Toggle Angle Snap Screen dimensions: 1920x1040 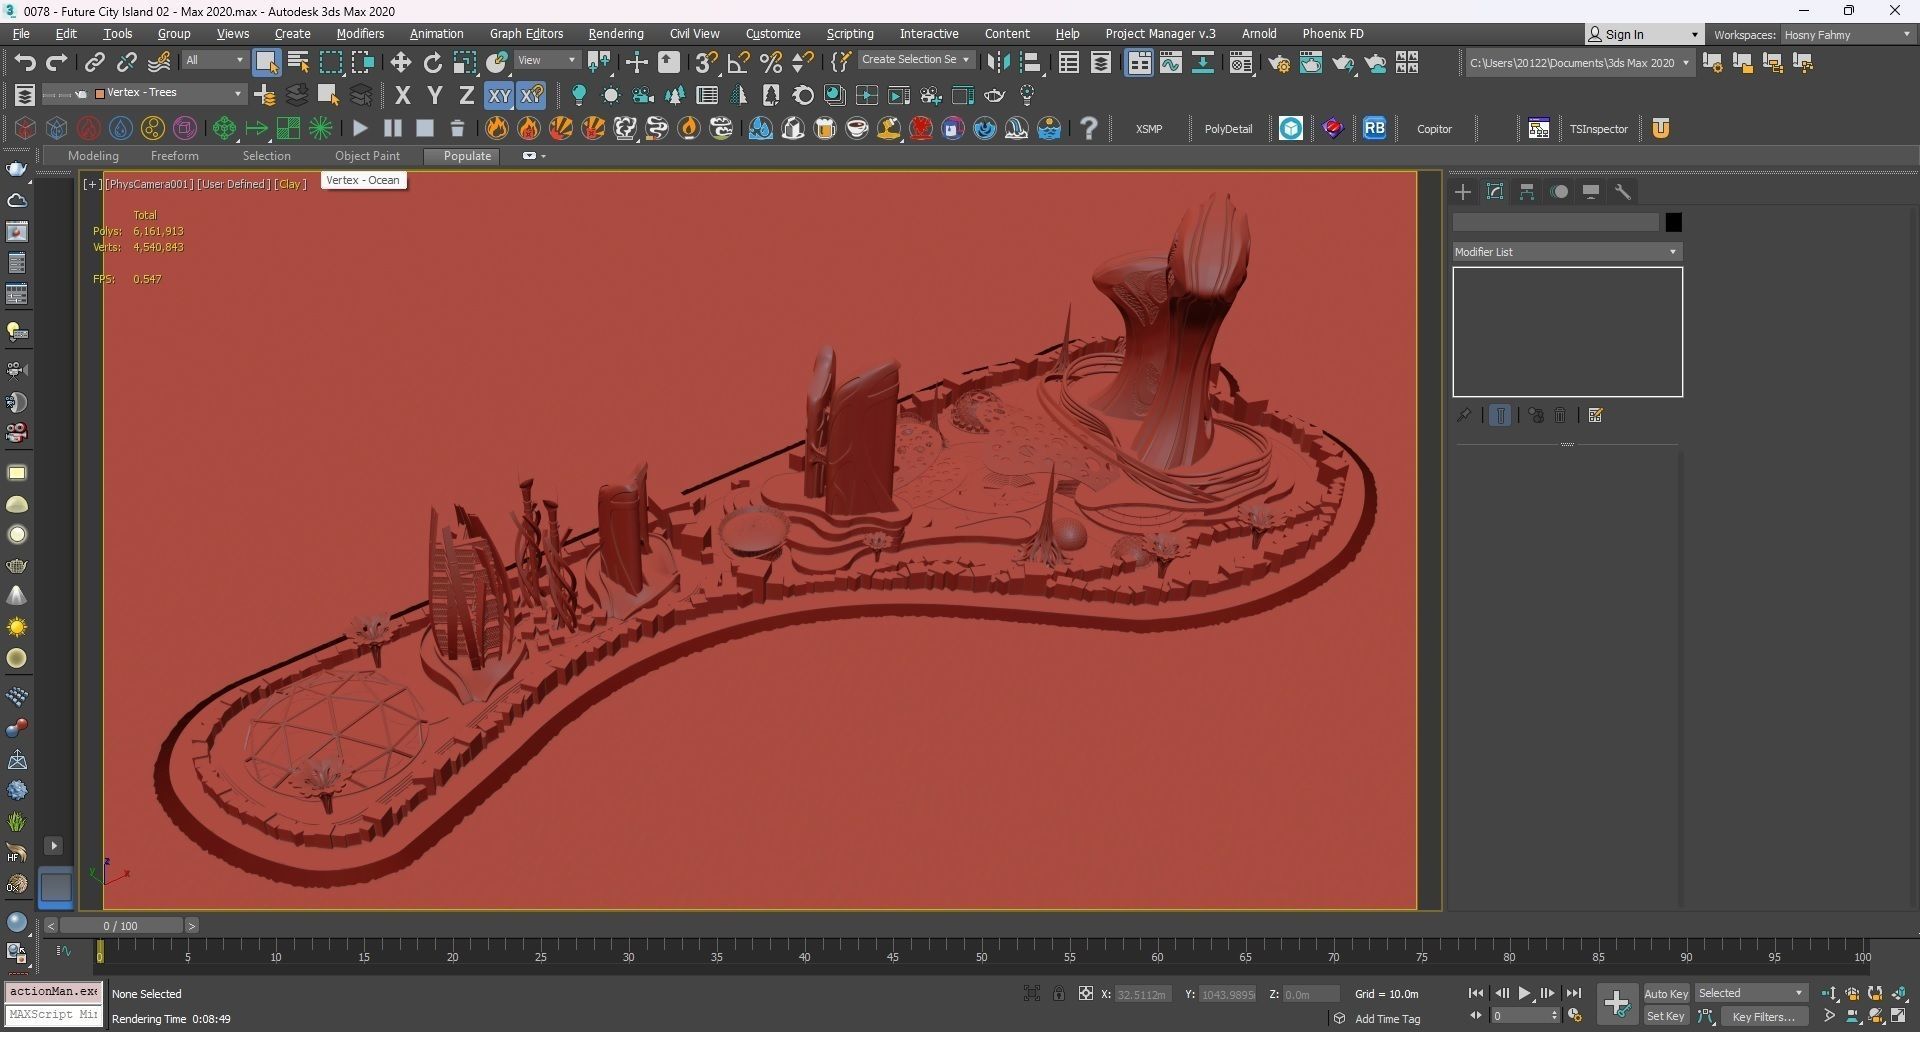coord(738,63)
